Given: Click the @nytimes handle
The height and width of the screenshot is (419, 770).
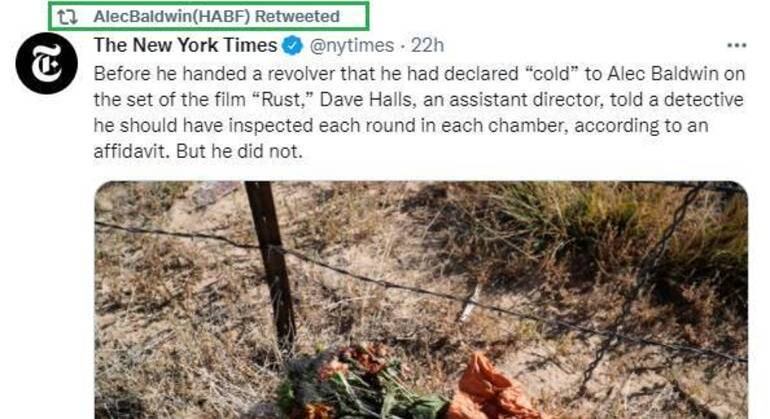Looking at the screenshot, I should (352, 46).
